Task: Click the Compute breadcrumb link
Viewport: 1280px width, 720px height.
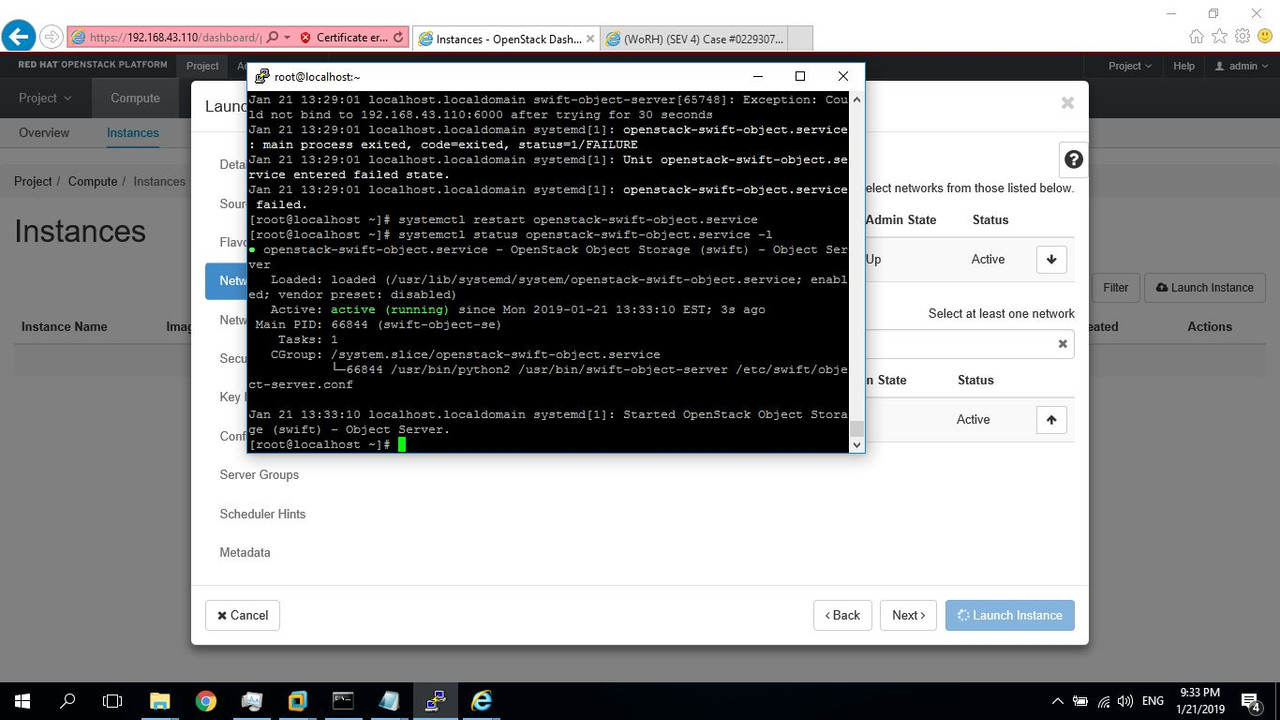Action: pos(92,182)
